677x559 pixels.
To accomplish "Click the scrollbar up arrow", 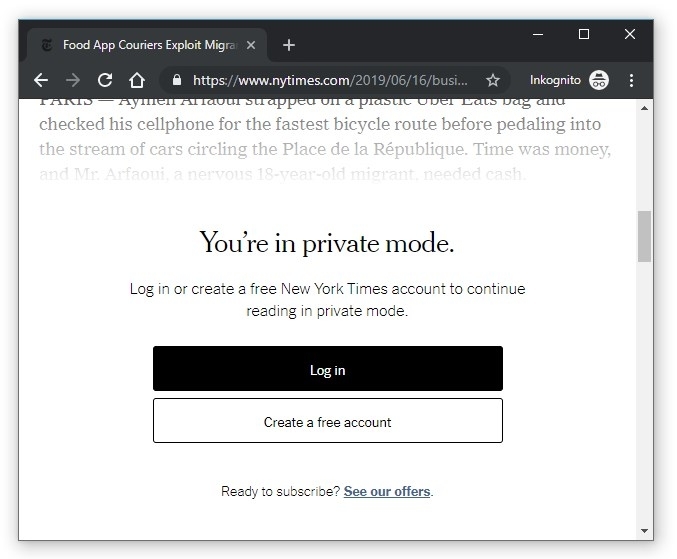I will 644,106.
